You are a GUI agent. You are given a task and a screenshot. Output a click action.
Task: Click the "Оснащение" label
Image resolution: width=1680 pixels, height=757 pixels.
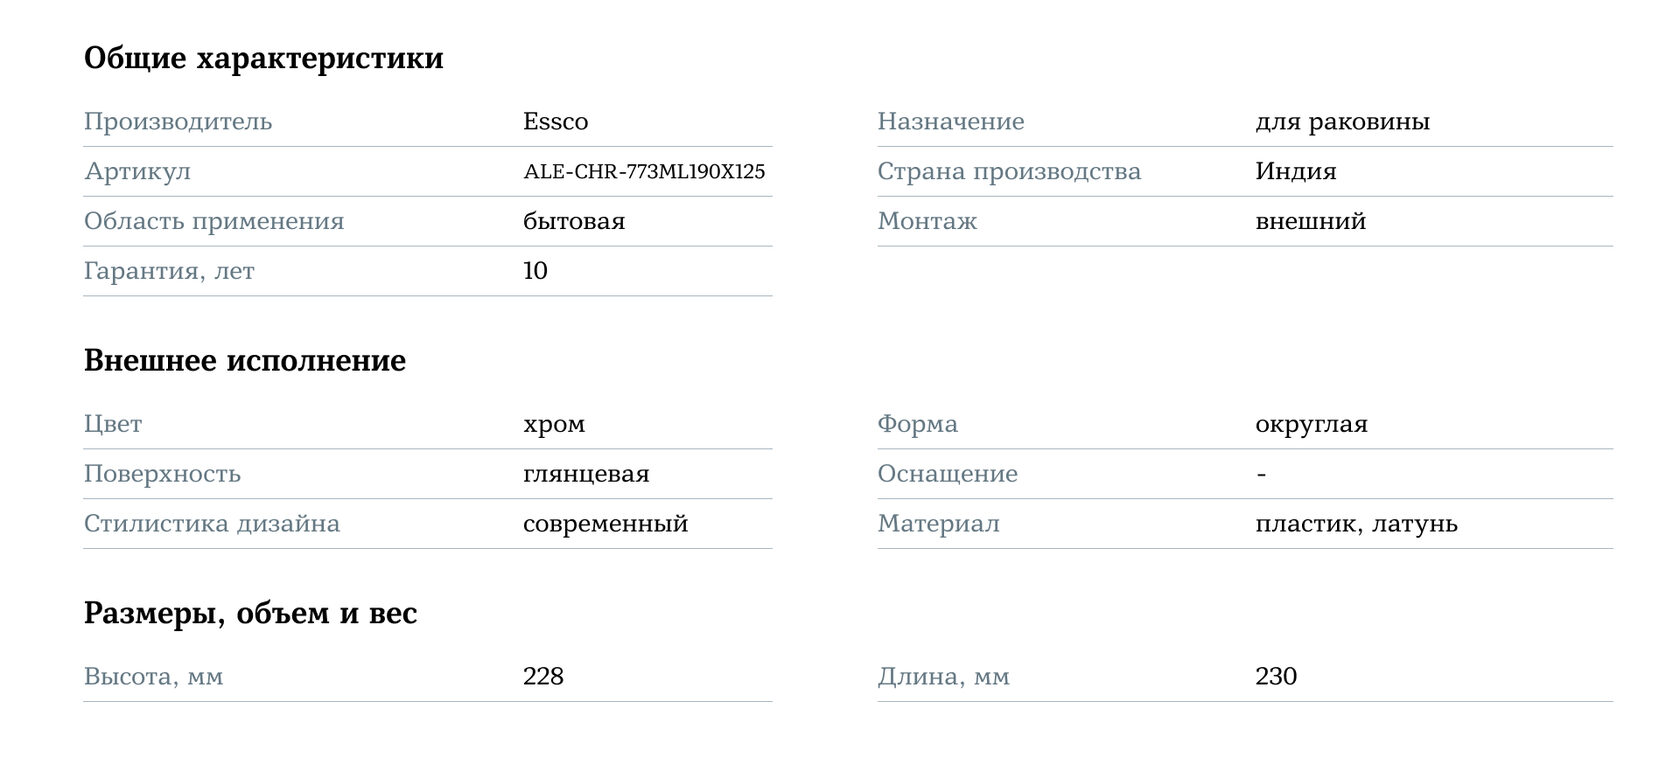(x=947, y=474)
